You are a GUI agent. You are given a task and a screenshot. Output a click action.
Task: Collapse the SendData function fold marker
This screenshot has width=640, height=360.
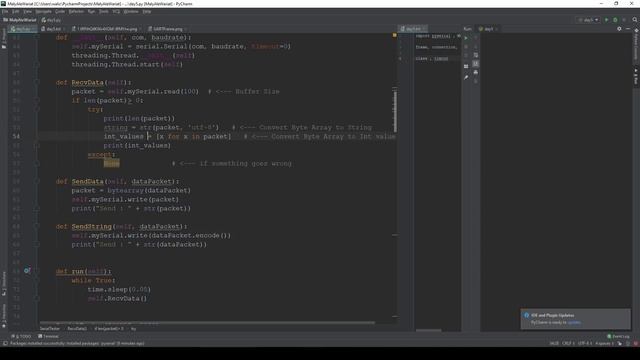pos(37,181)
